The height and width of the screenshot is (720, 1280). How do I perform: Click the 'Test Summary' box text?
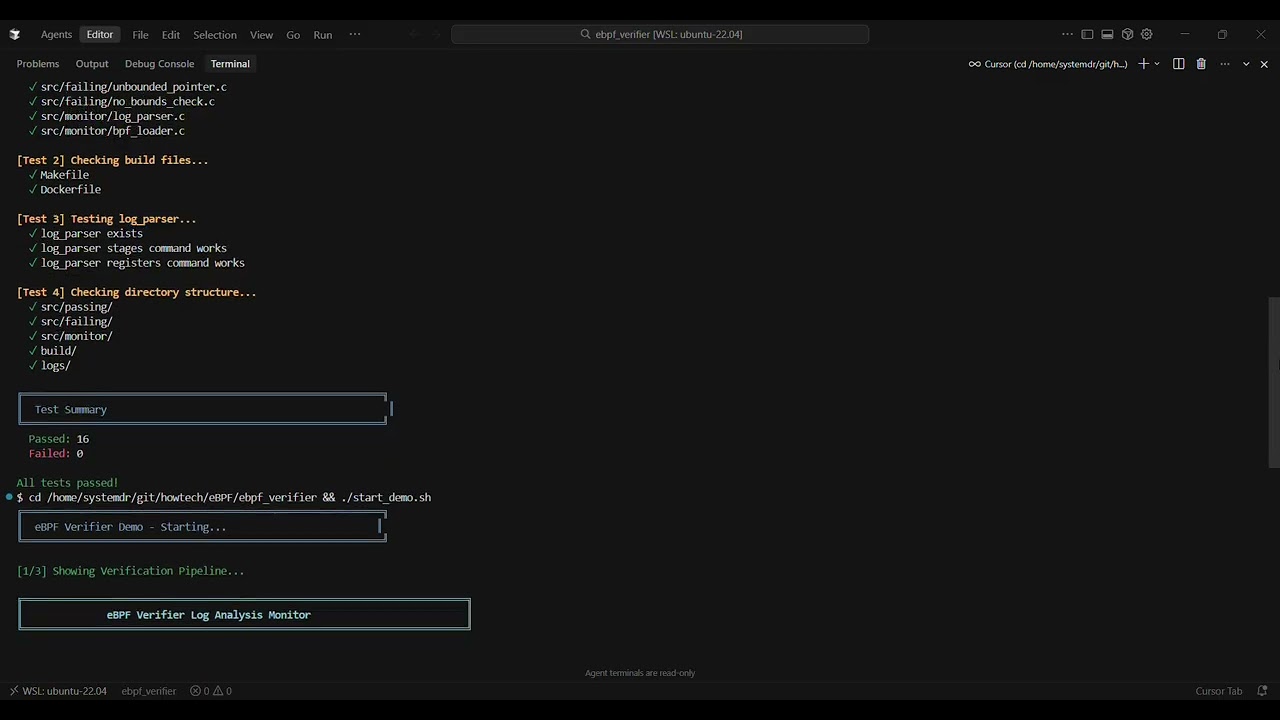(x=70, y=409)
